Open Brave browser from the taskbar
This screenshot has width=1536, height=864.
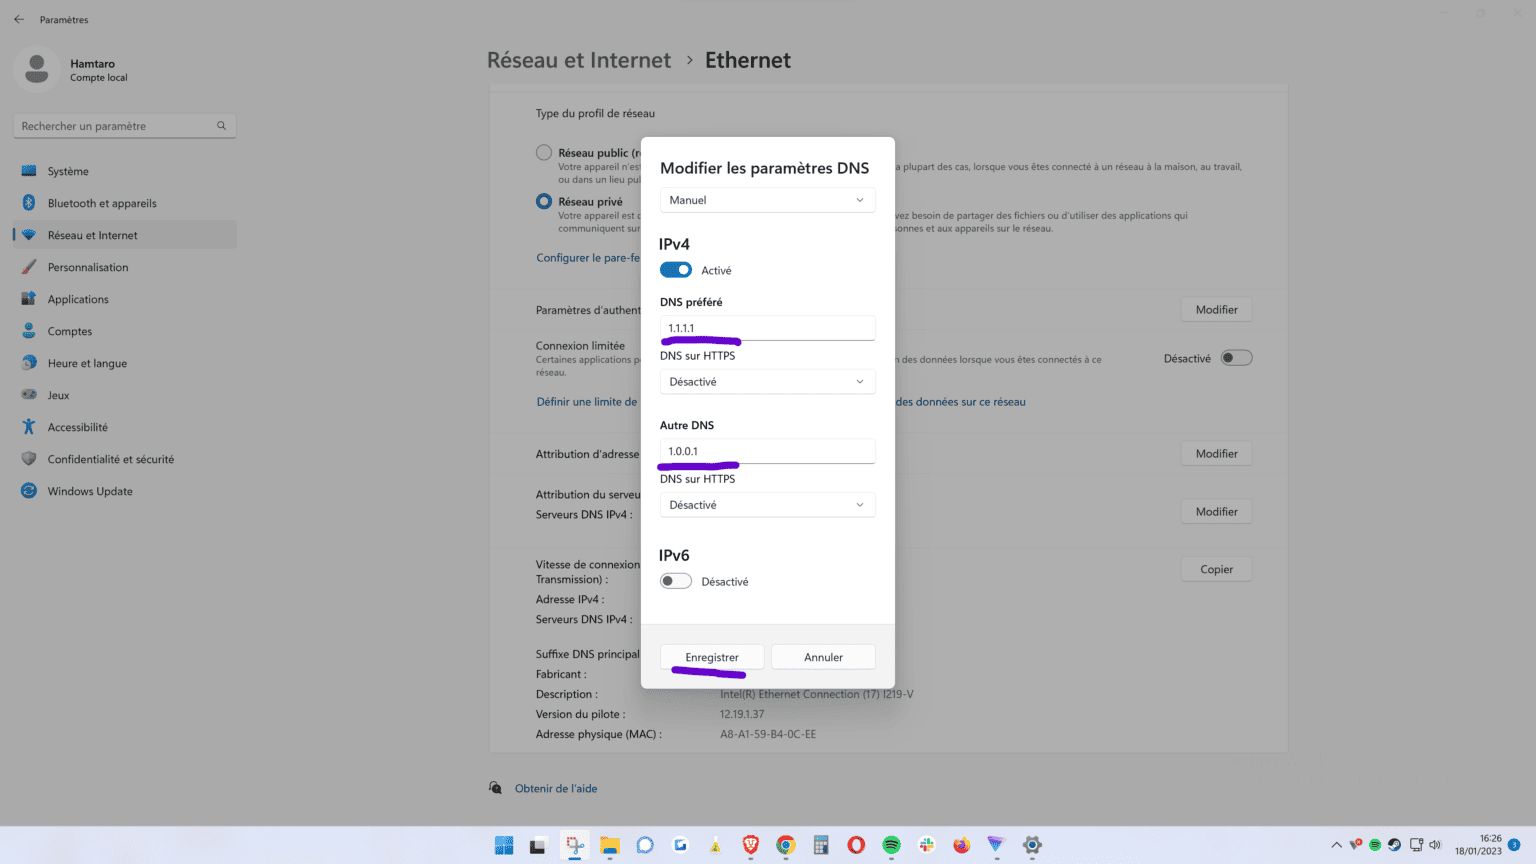coord(750,845)
